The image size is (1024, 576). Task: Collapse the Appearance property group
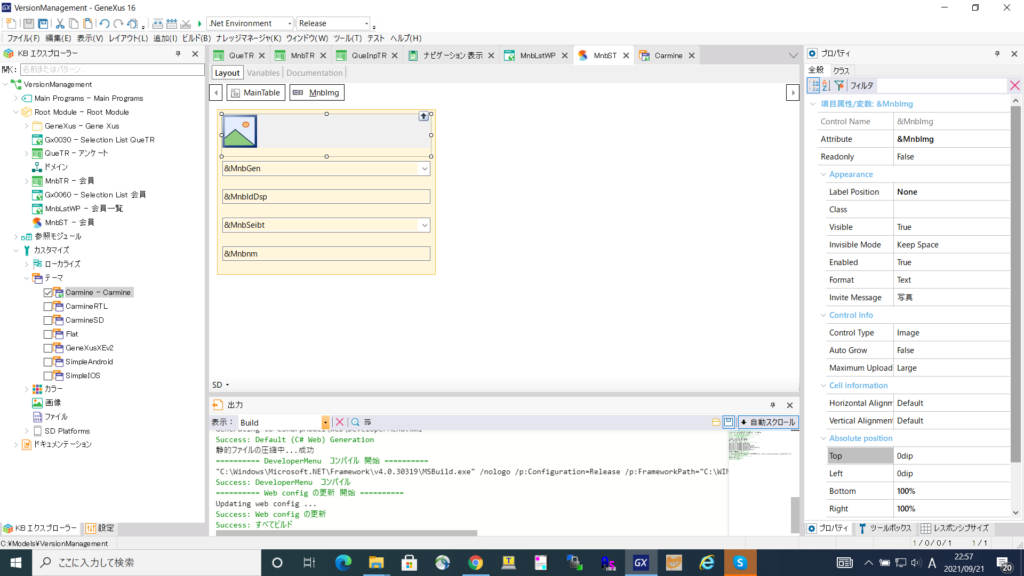point(824,174)
